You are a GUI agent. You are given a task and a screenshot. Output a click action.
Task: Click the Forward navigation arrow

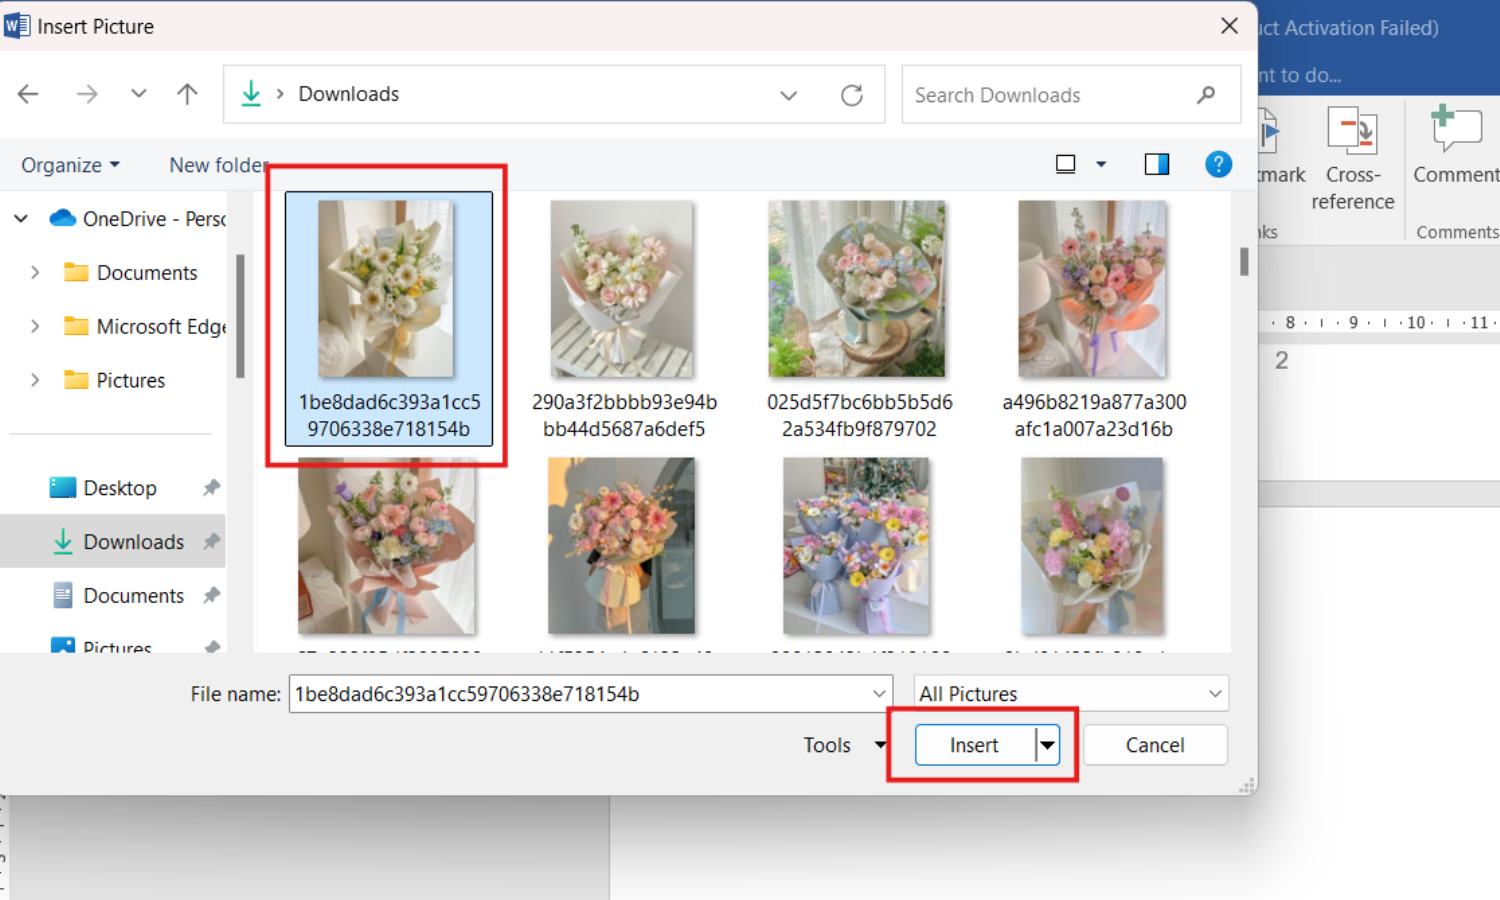point(87,94)
